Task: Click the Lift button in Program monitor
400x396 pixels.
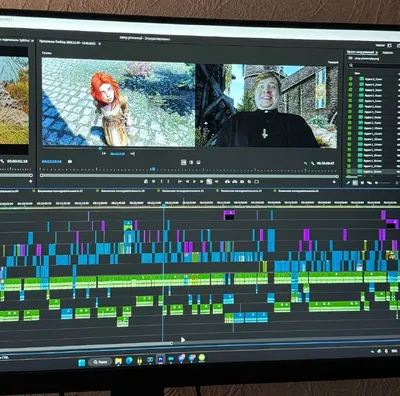Action: point(228,182)
